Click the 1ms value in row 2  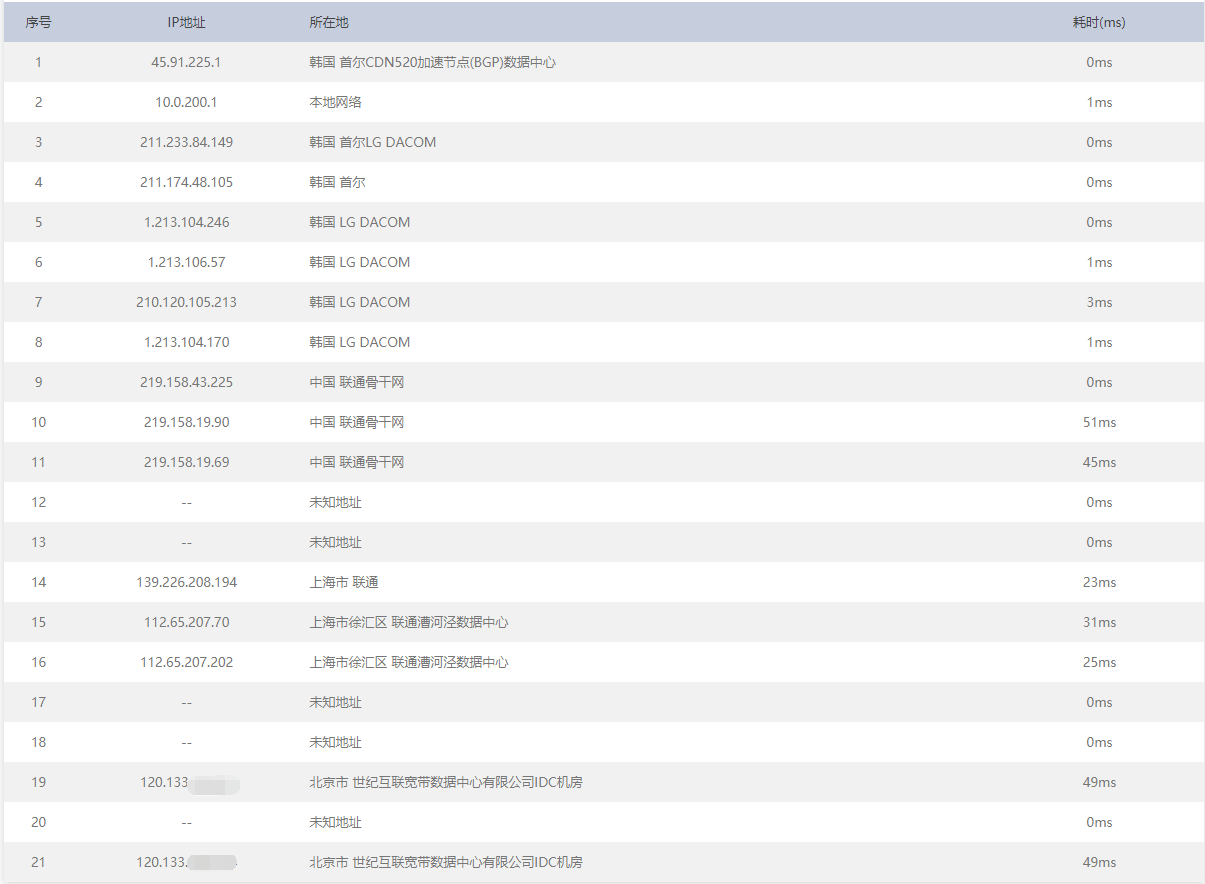click(x=1099, y=102)
